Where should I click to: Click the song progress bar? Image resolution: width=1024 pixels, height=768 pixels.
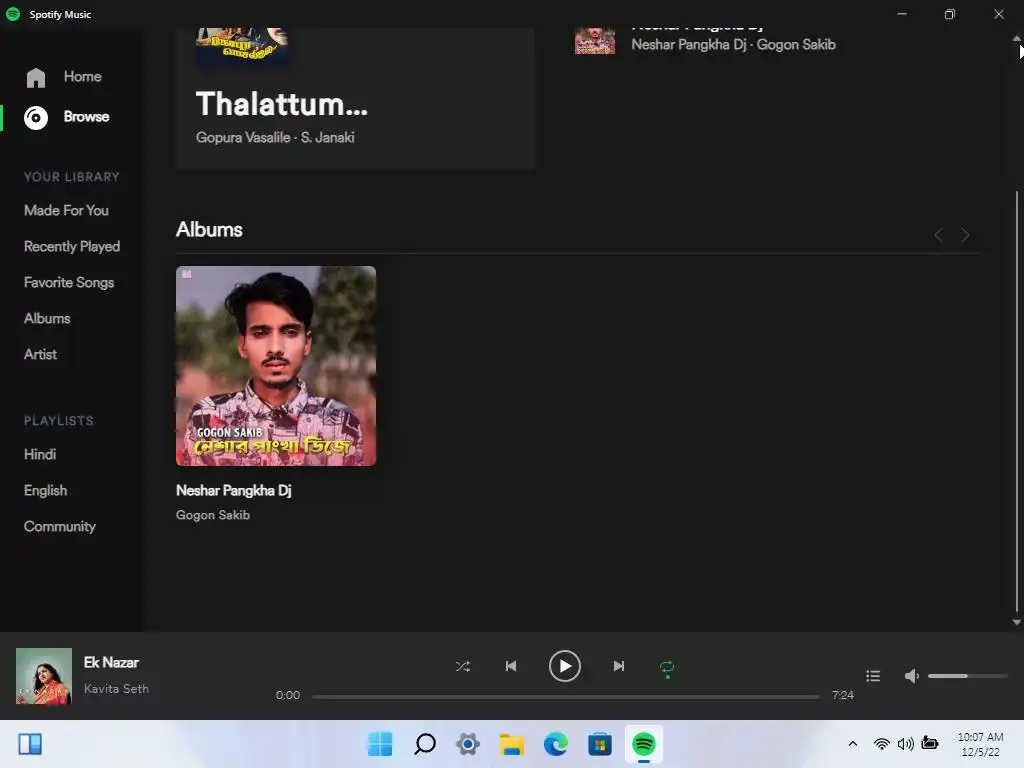point(566,696)
